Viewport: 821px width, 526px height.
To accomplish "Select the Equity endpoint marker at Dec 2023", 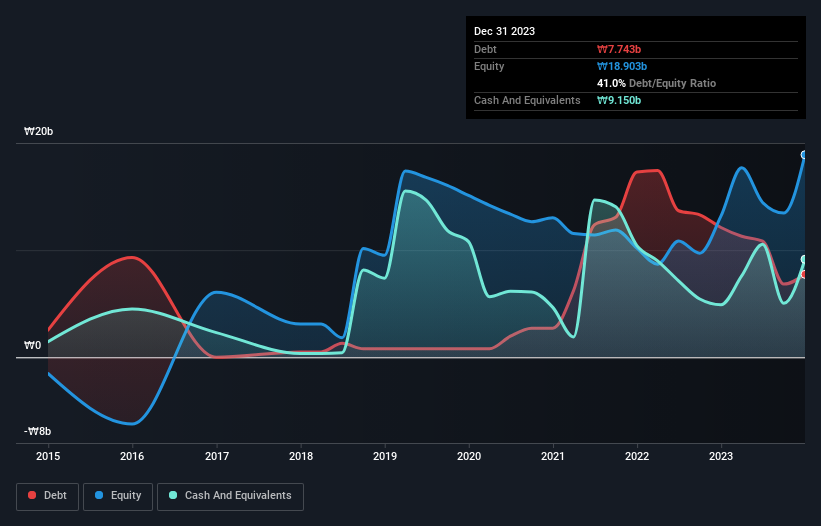I will (x=804, y=154).
